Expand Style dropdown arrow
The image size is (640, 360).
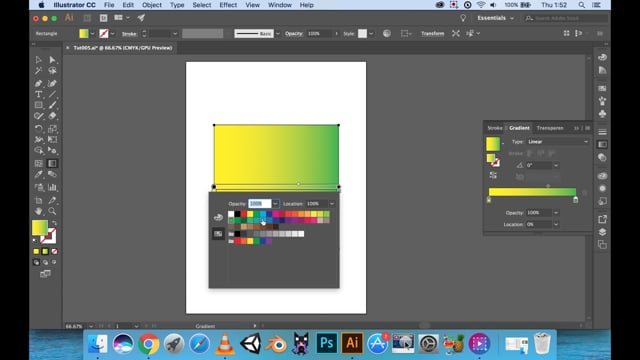[x=371, y=33]
